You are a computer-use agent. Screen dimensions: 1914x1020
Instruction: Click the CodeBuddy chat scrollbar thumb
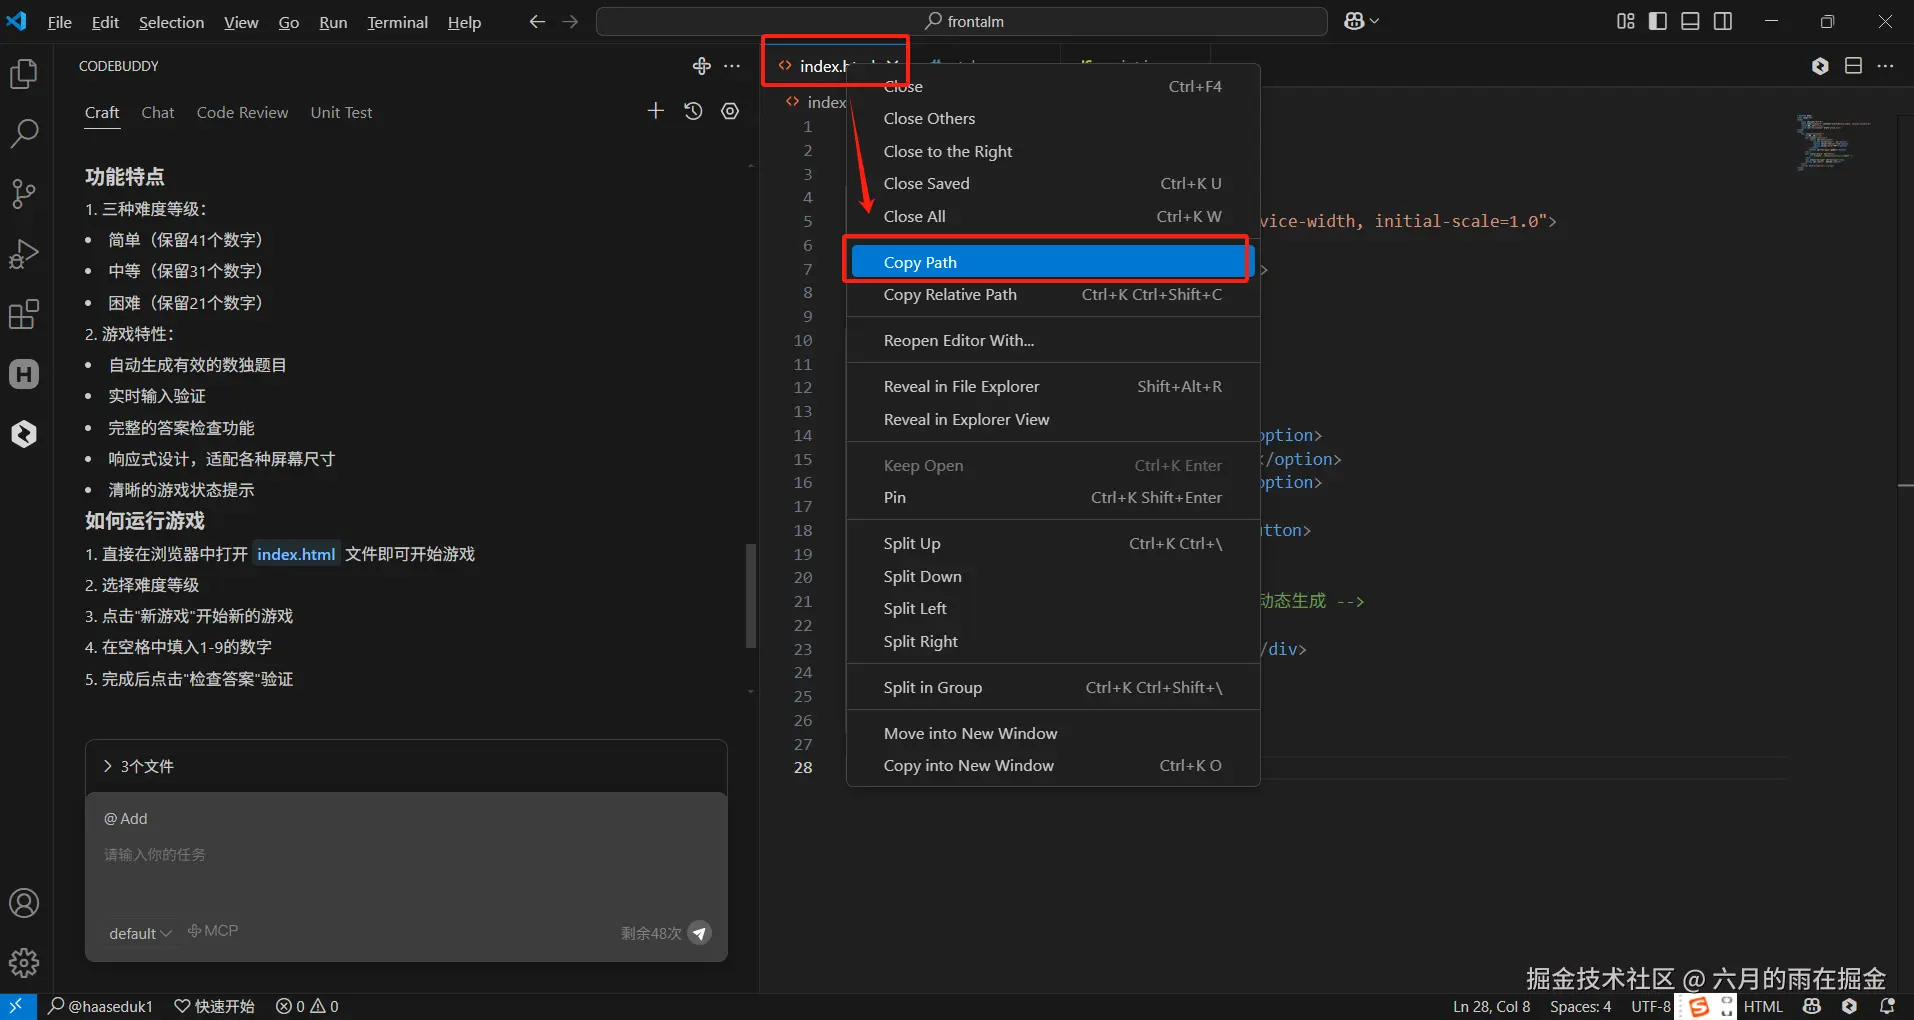pyautogui.click(x=751, y=596)
